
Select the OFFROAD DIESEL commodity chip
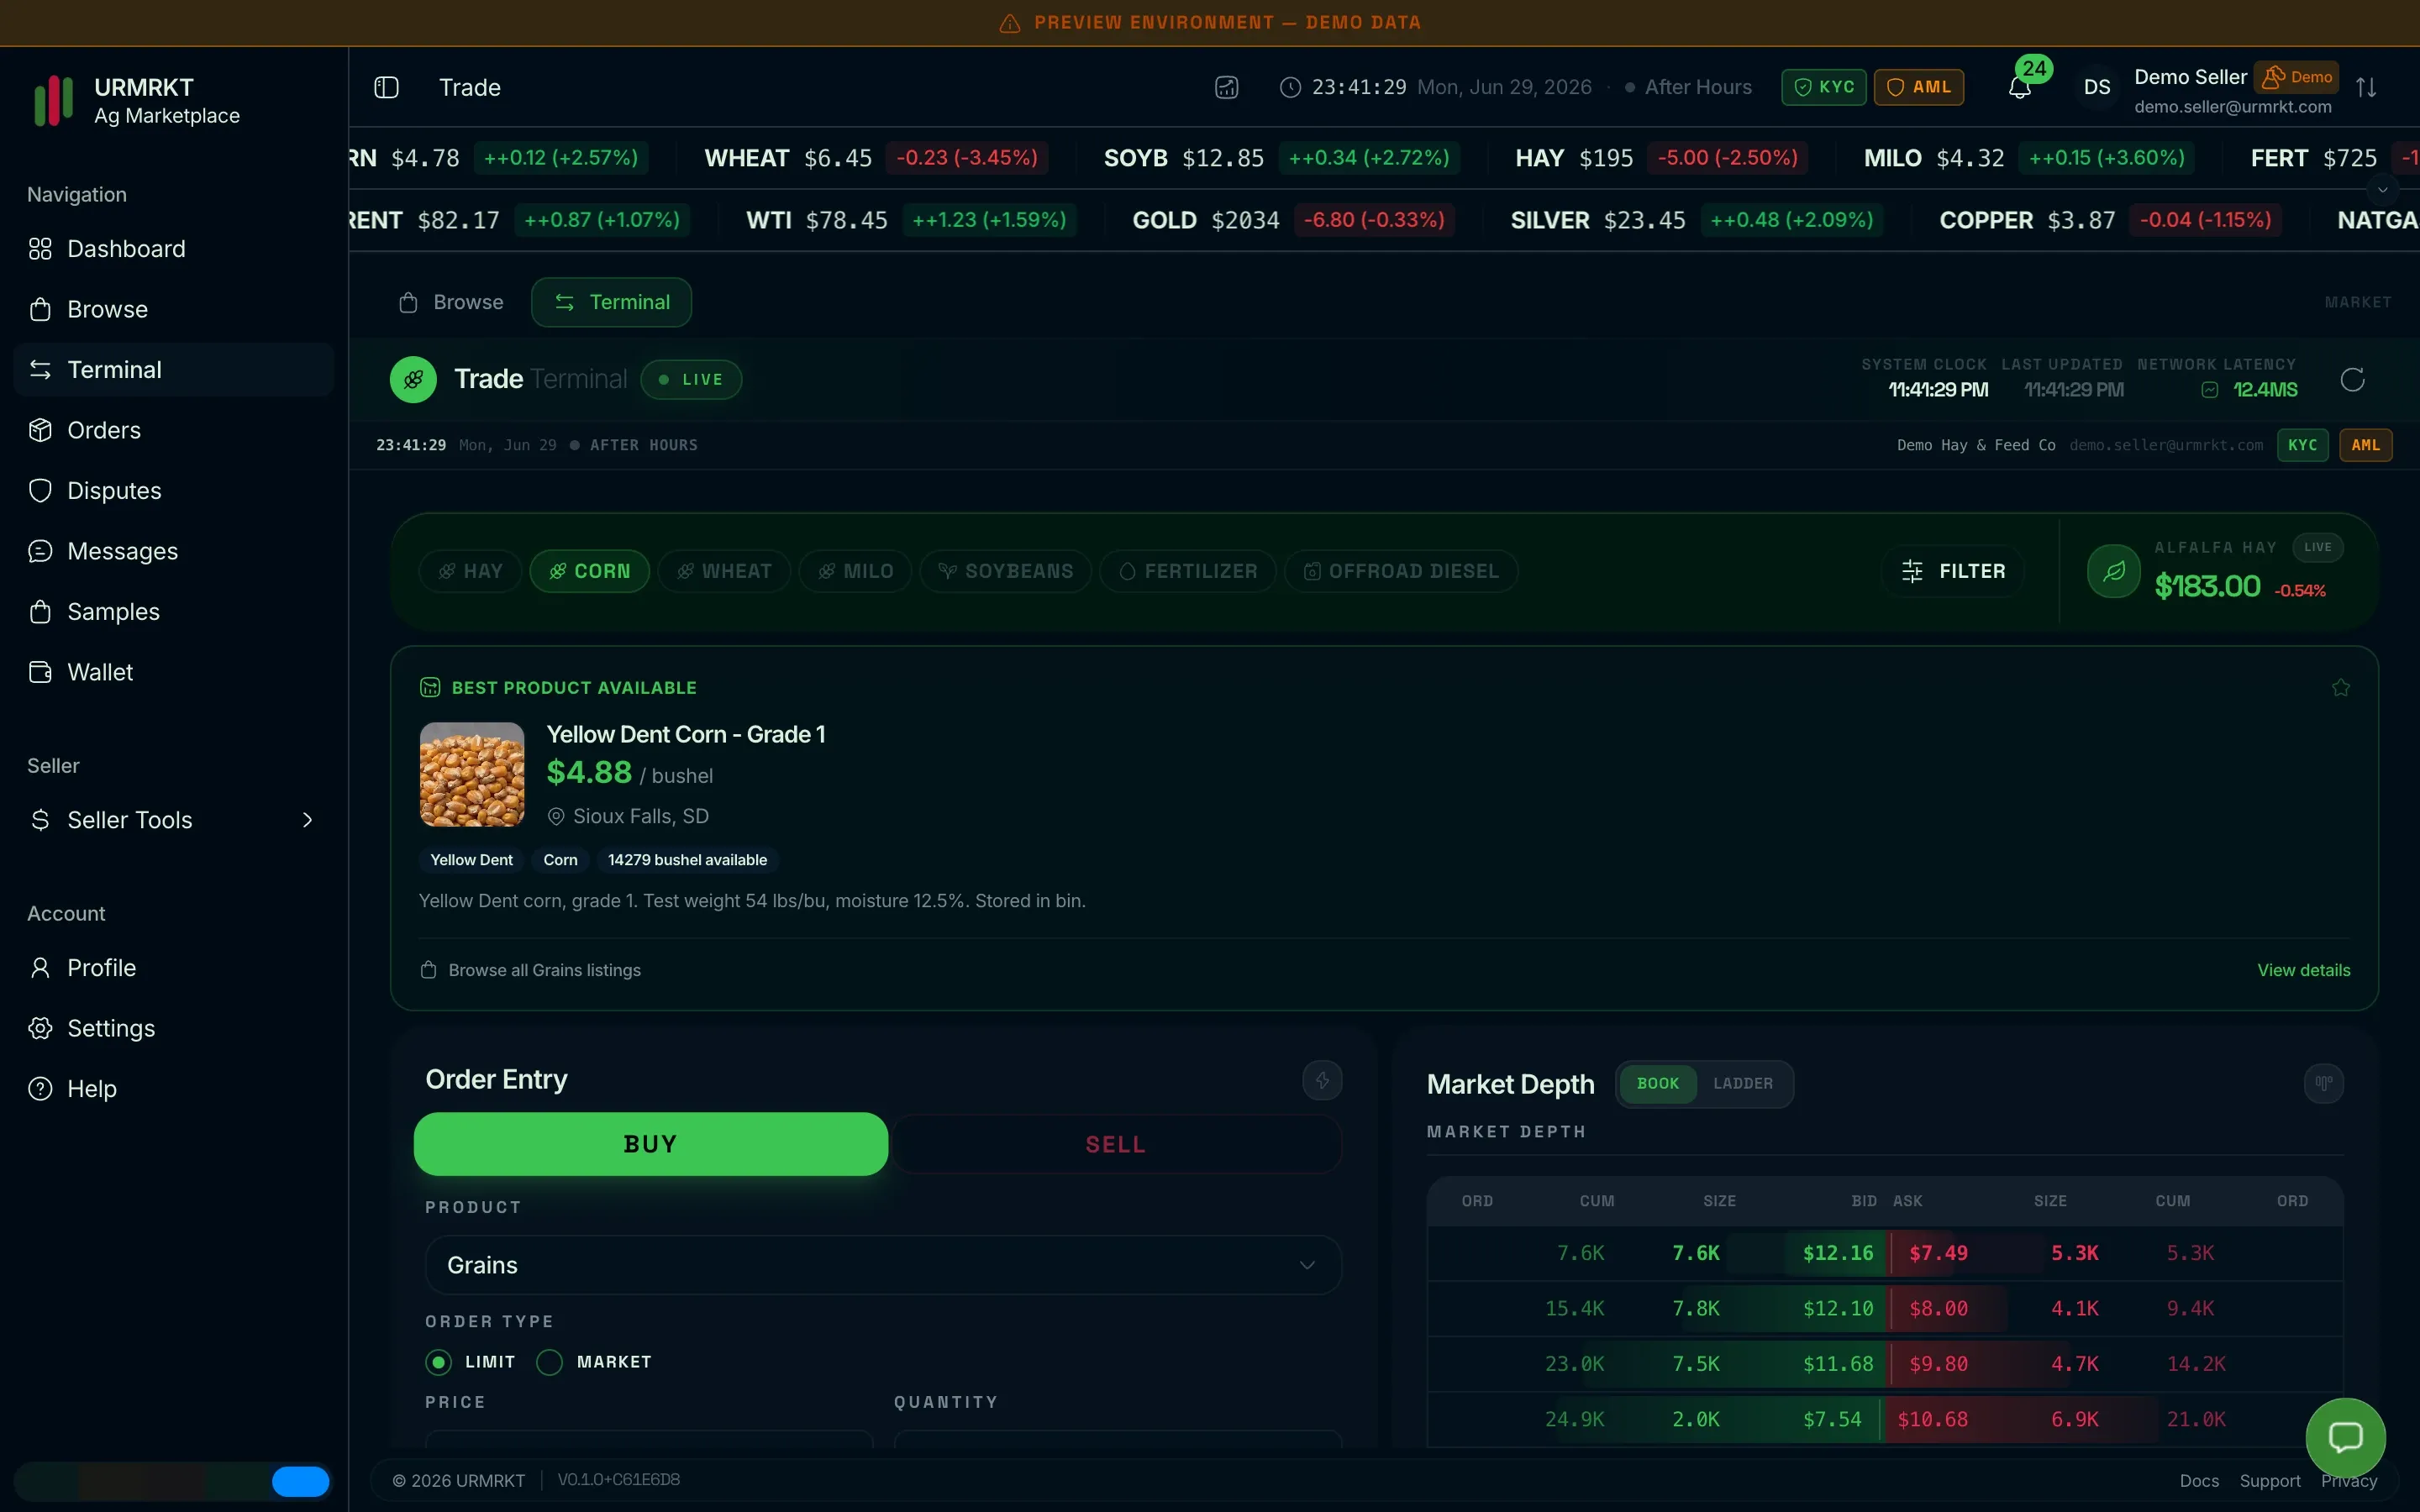1401,571
